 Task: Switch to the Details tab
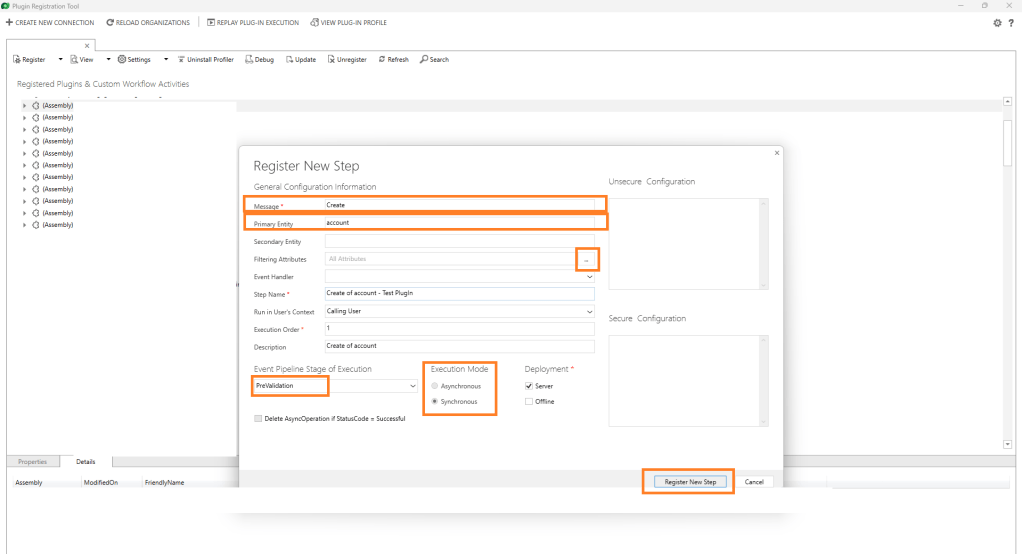85,462
